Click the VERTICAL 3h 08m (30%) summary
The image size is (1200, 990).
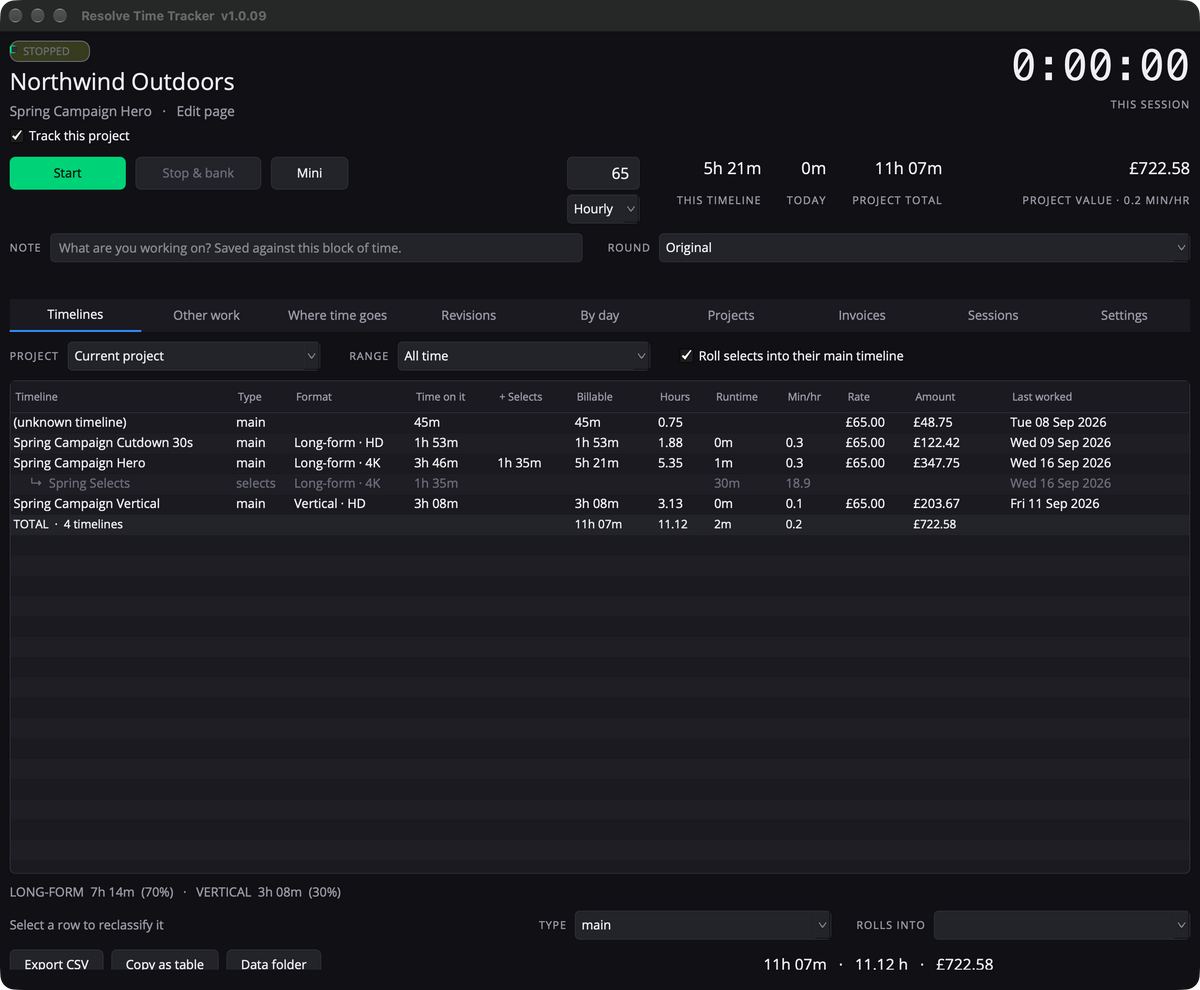[x=268, y=892]
